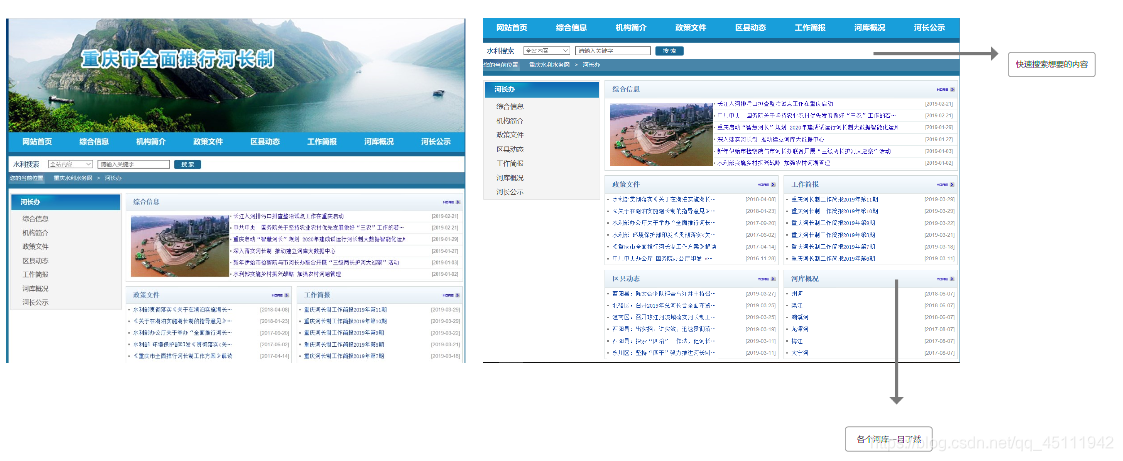Go to 河库概况 in right page navigation bar
Viewport: 1123px width, 461px height.
(x=869, y=27)
